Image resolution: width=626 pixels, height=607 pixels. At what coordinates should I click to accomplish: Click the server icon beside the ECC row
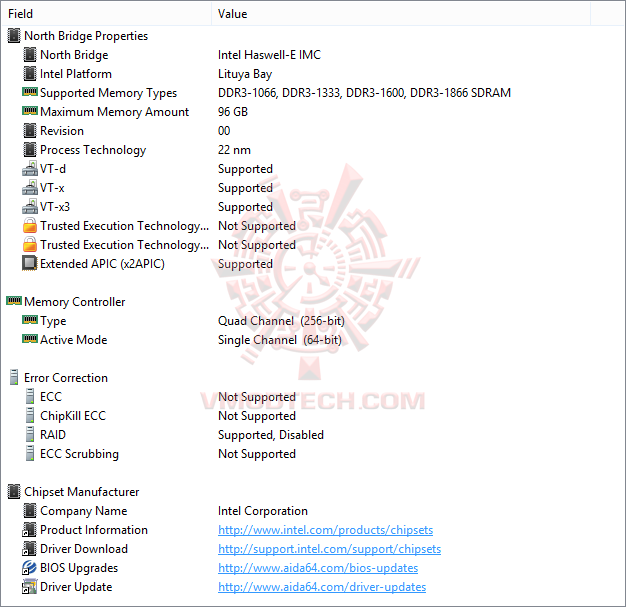tap(30, 396)
